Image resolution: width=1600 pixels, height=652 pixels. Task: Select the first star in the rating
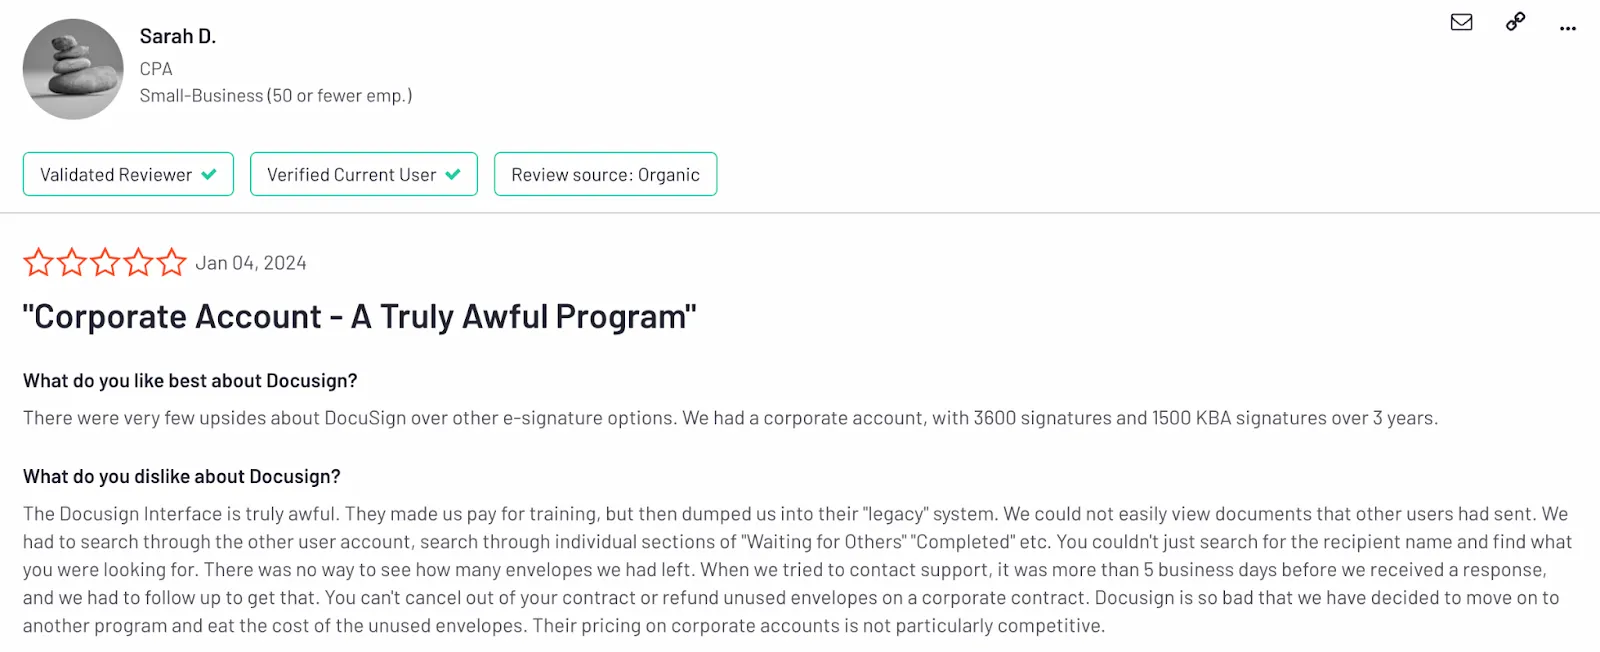pyautogui.click(x=38, y=261)
